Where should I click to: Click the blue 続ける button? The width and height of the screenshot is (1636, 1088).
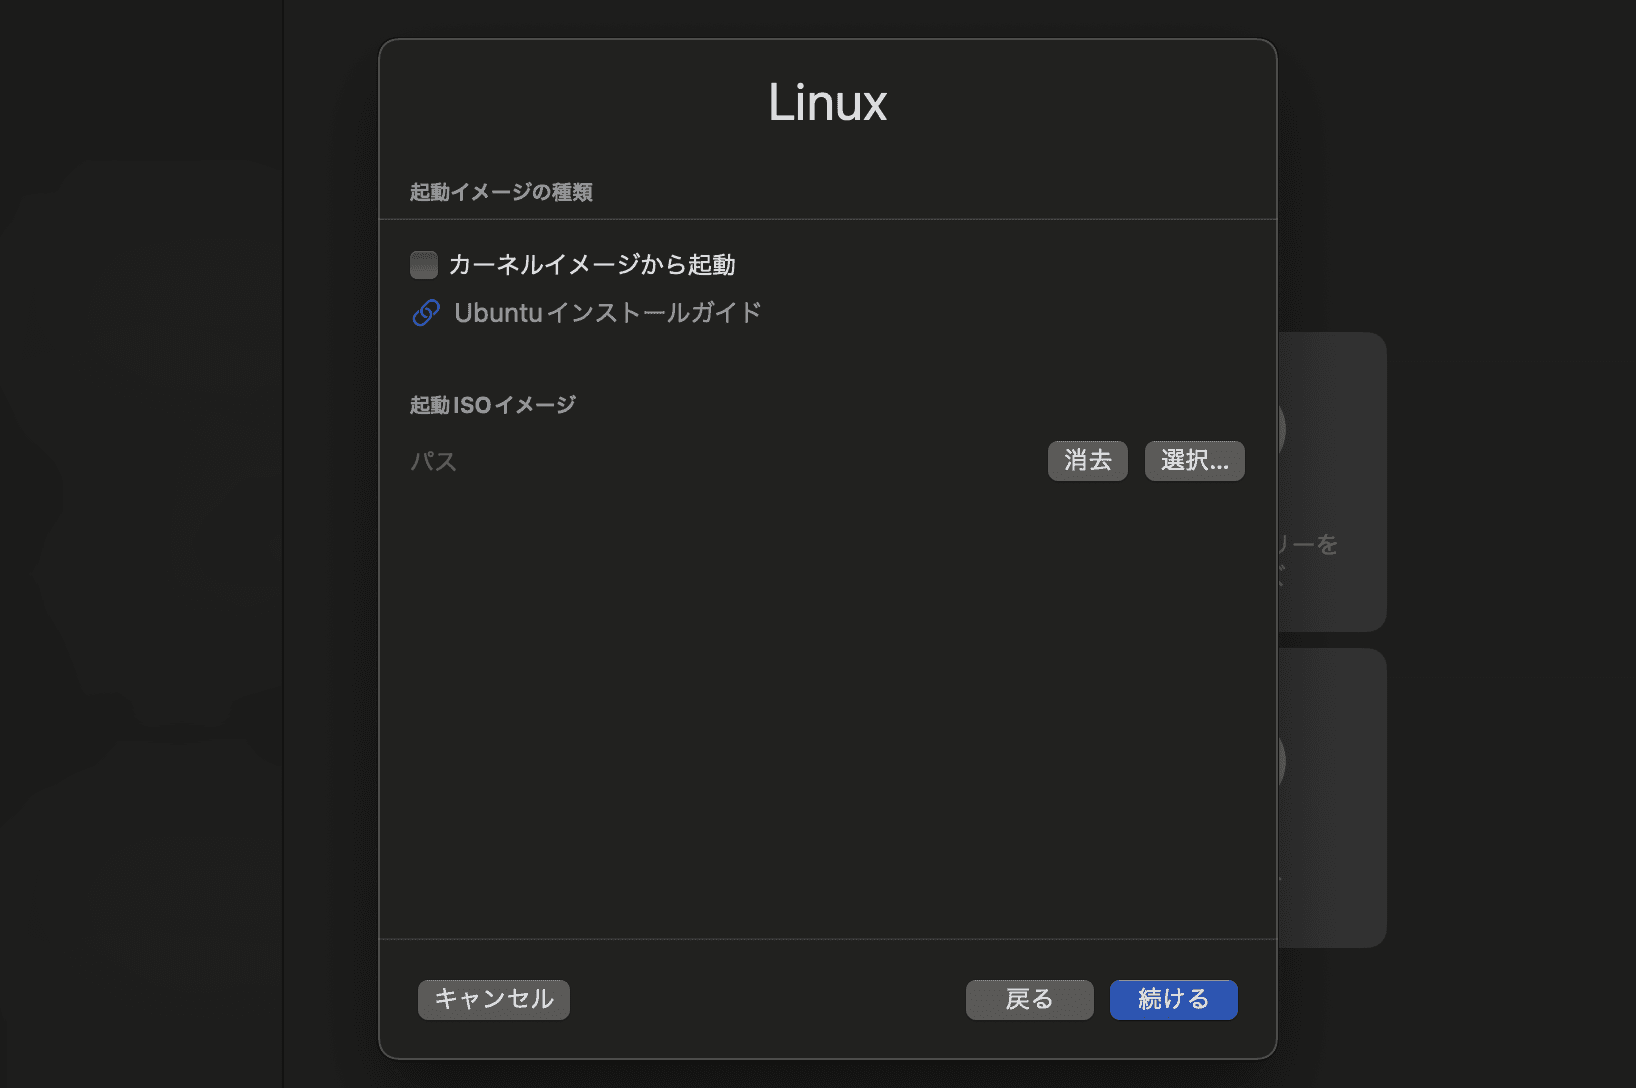1173,999
